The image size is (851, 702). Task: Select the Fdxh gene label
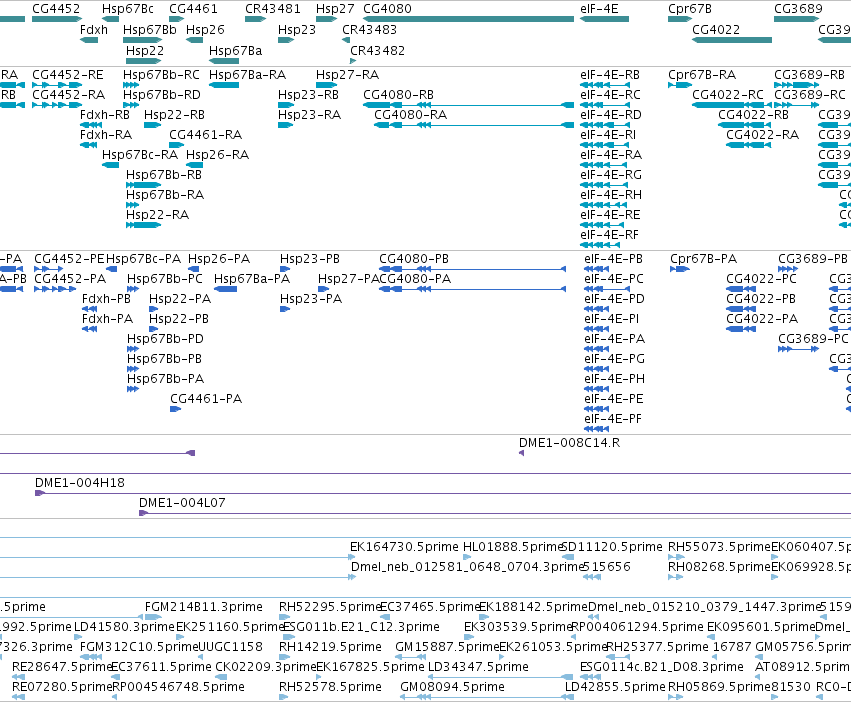coord(94,30)
